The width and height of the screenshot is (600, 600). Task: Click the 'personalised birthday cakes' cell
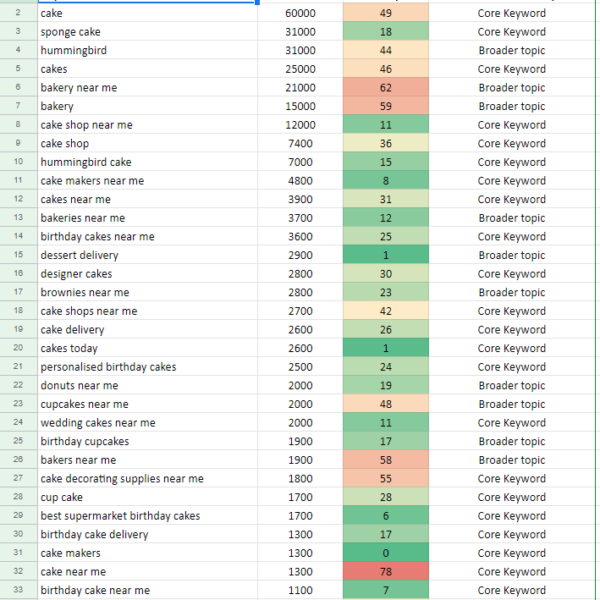click(x=147, y=367)
